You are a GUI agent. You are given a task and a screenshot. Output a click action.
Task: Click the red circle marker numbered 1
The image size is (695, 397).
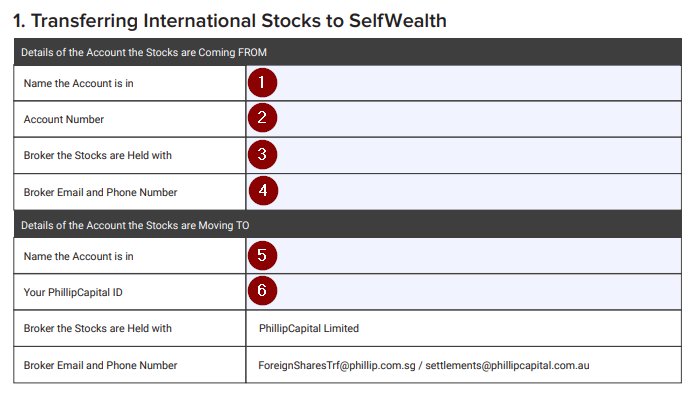pyautogui.click(x=262, y=83)
